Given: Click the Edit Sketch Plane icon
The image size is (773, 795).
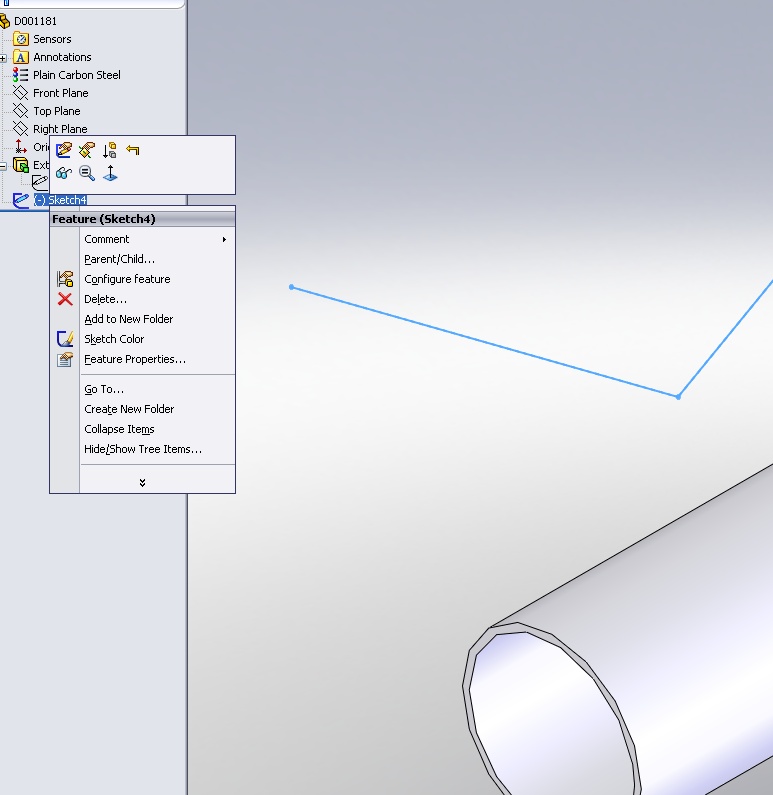Looking at the screenshot, I should pyautogui.click(x=87, y=150).
